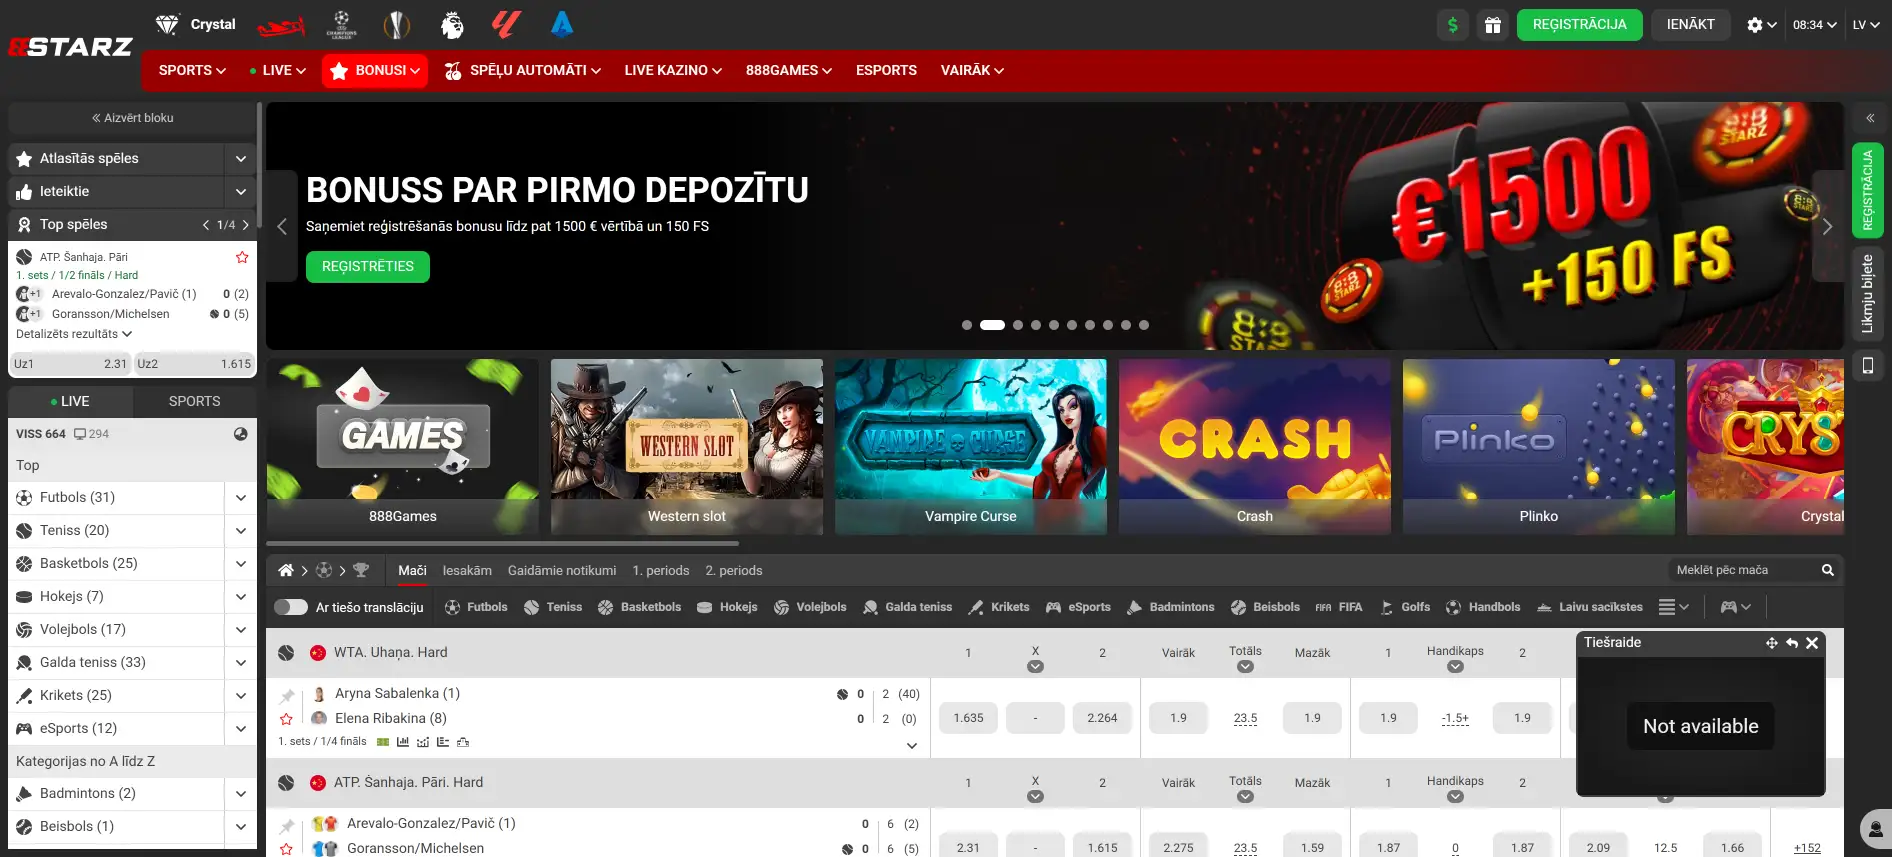Click the gift box bonus icon
Viewport: 1892px width, 857px height.
click(x=1492, y=25)
